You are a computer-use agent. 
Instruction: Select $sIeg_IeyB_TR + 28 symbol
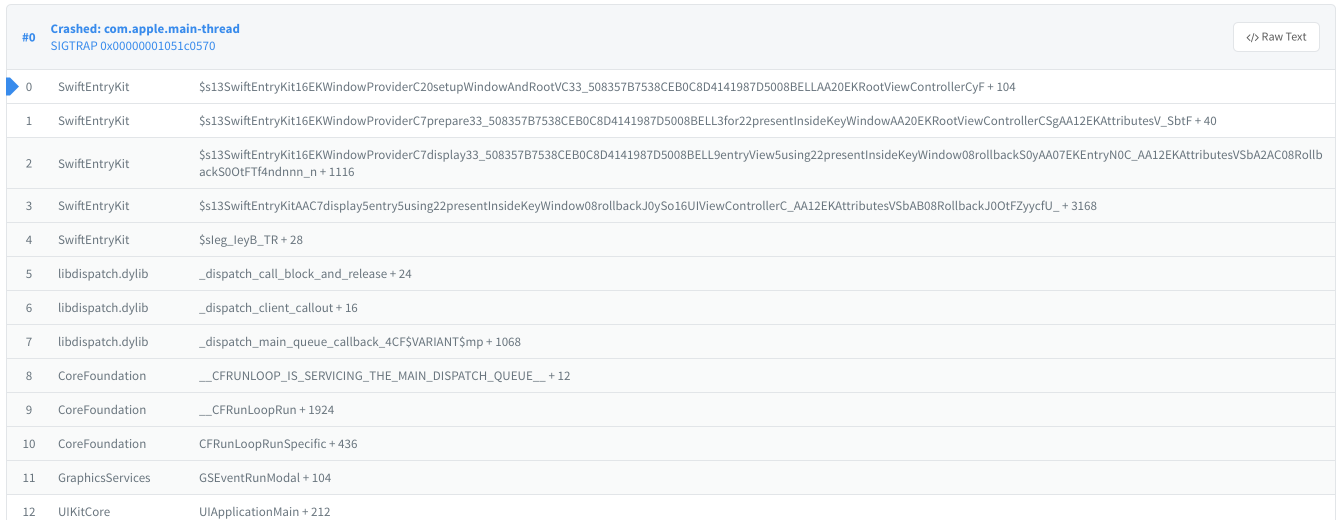(x=251, y=240)
